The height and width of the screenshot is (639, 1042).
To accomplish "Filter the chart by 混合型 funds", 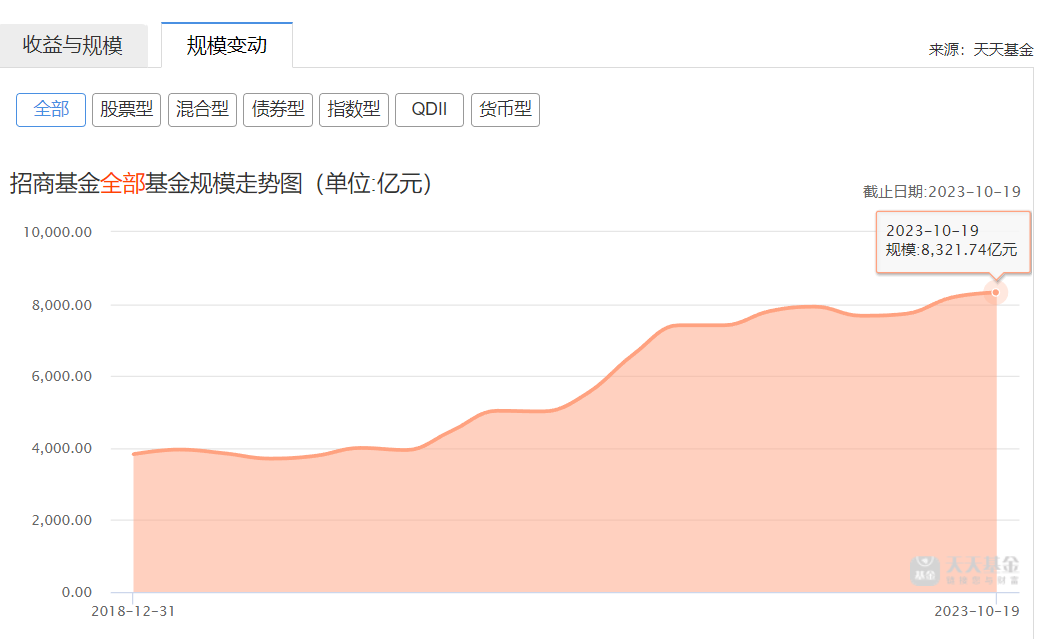I will point(202,110).
